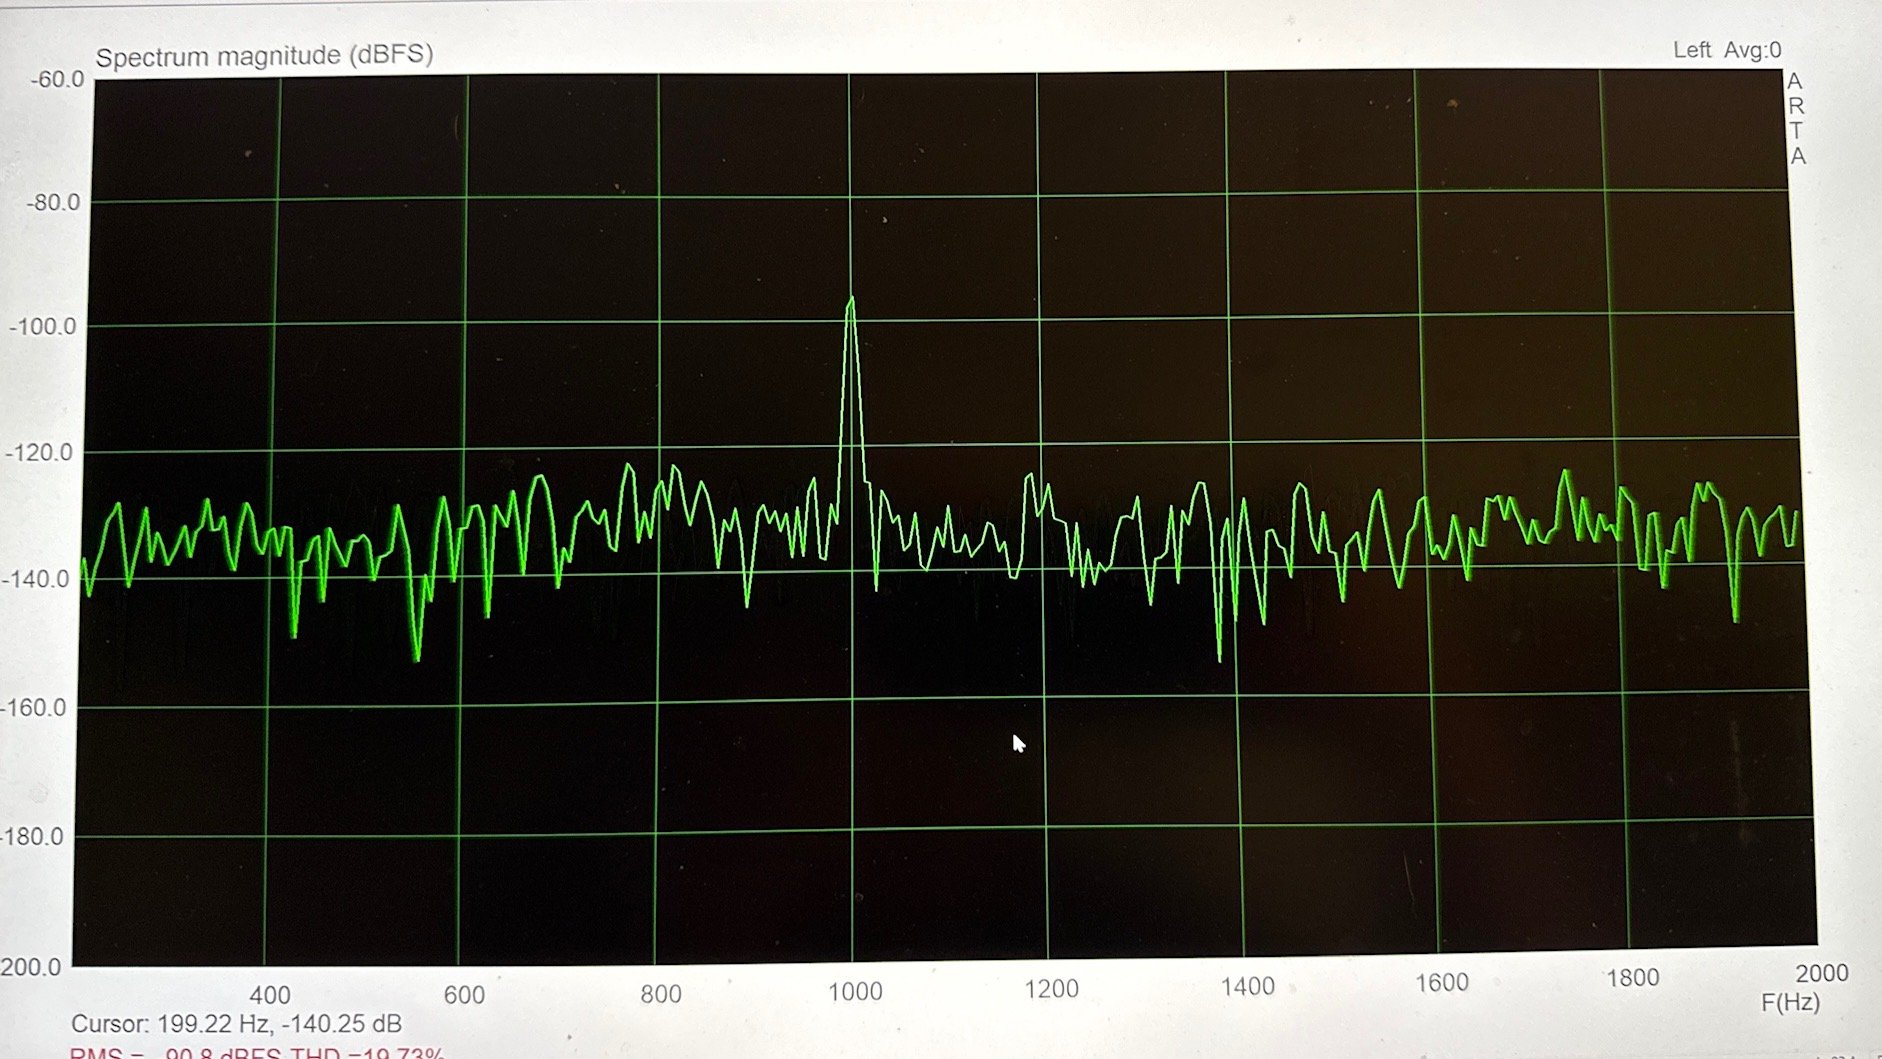
Task: Click the '600' frequency axis label
Action: pyautogui.click(x=464, y=995)
